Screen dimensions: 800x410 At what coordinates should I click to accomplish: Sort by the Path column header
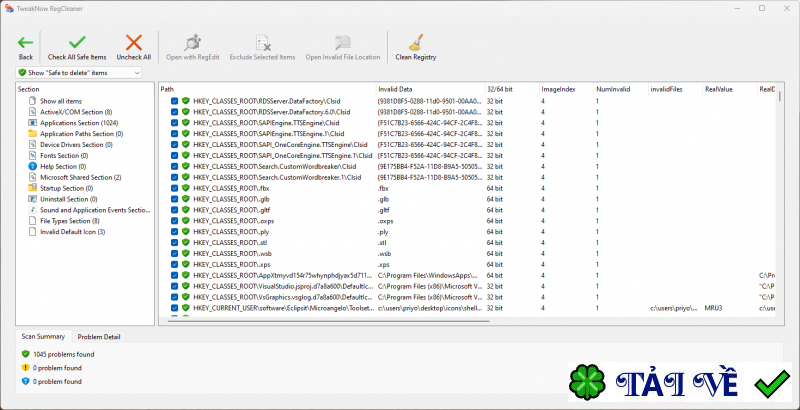(x=267, y=89)
